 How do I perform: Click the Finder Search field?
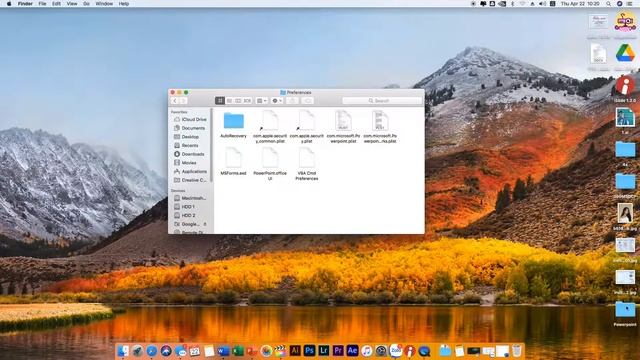pos(382,101)
